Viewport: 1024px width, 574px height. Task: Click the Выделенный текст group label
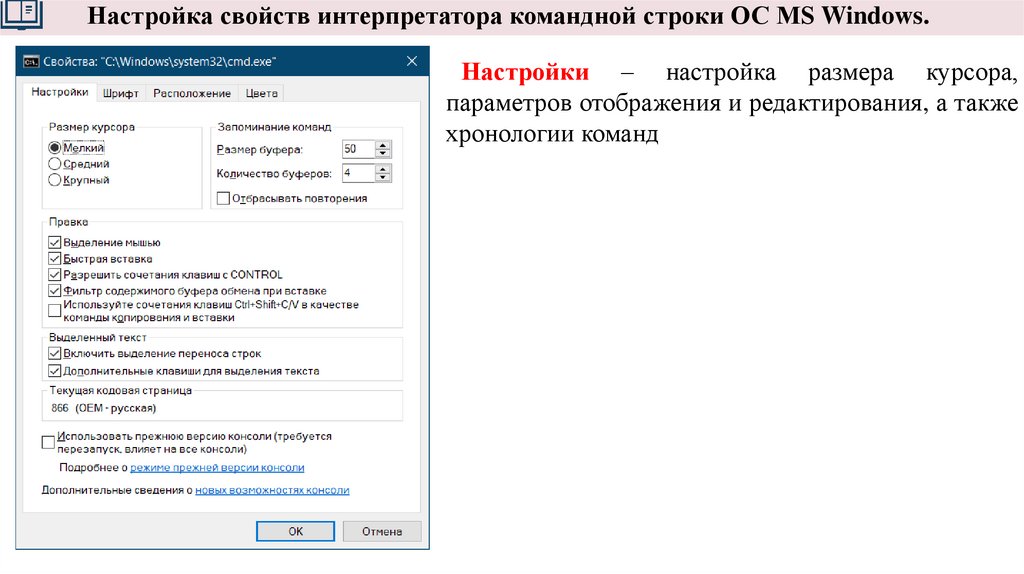[x=97, y=338]
